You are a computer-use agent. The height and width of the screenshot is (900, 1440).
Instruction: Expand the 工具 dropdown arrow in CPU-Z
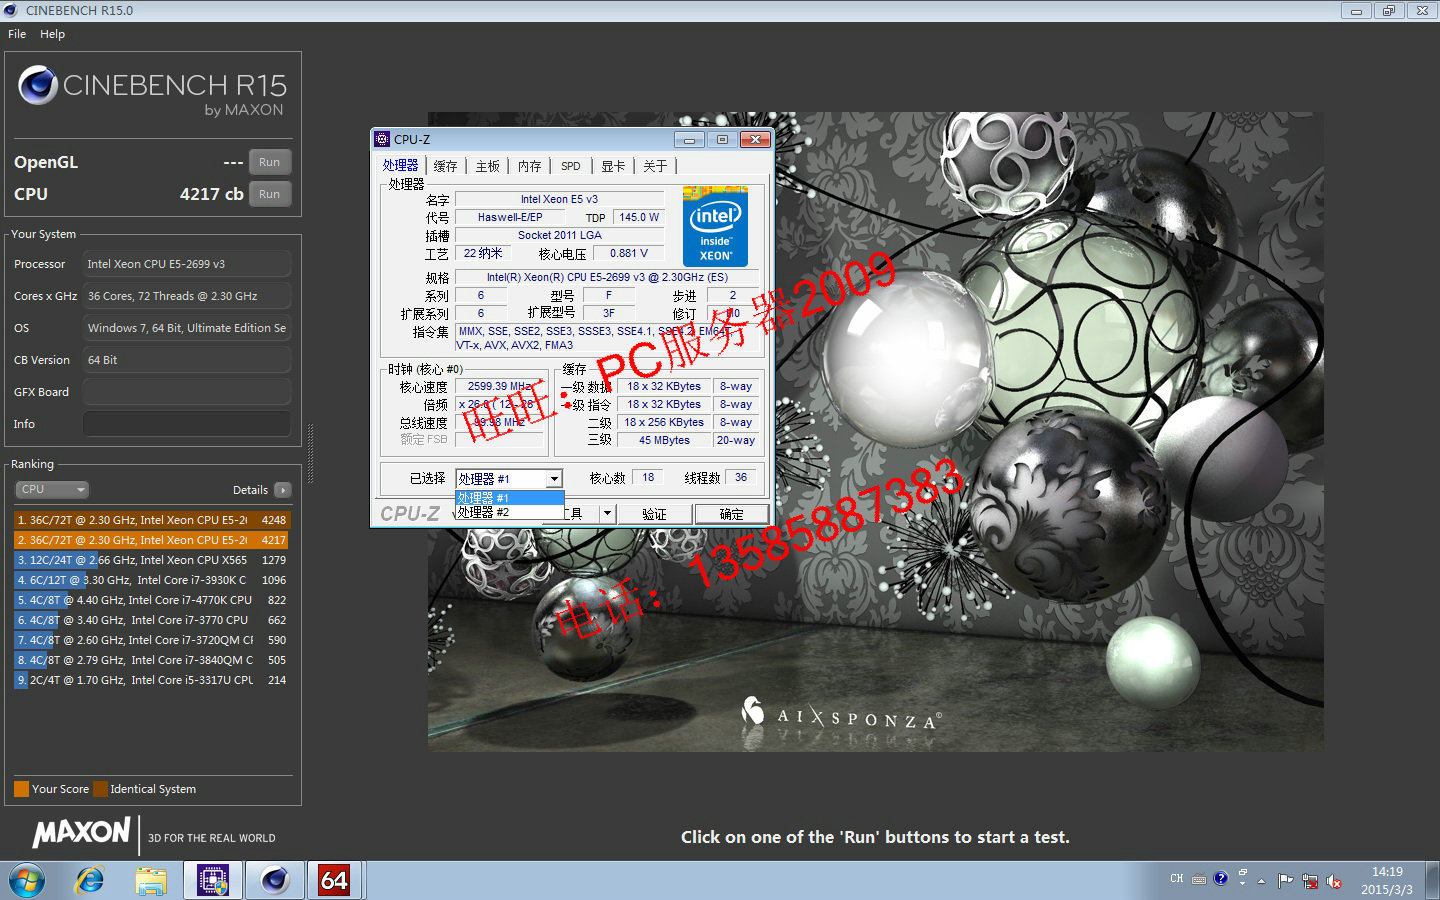[x=606, y=514]
